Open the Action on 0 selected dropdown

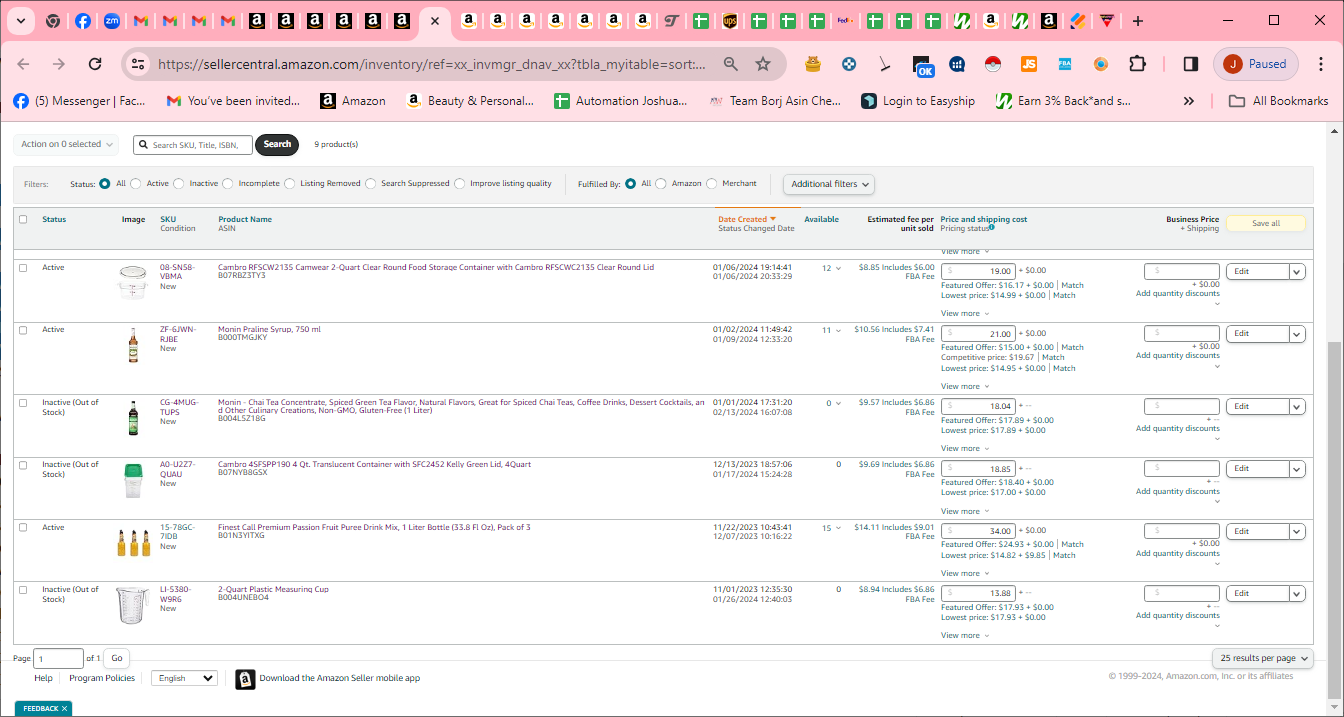click(x=66, y=144)
